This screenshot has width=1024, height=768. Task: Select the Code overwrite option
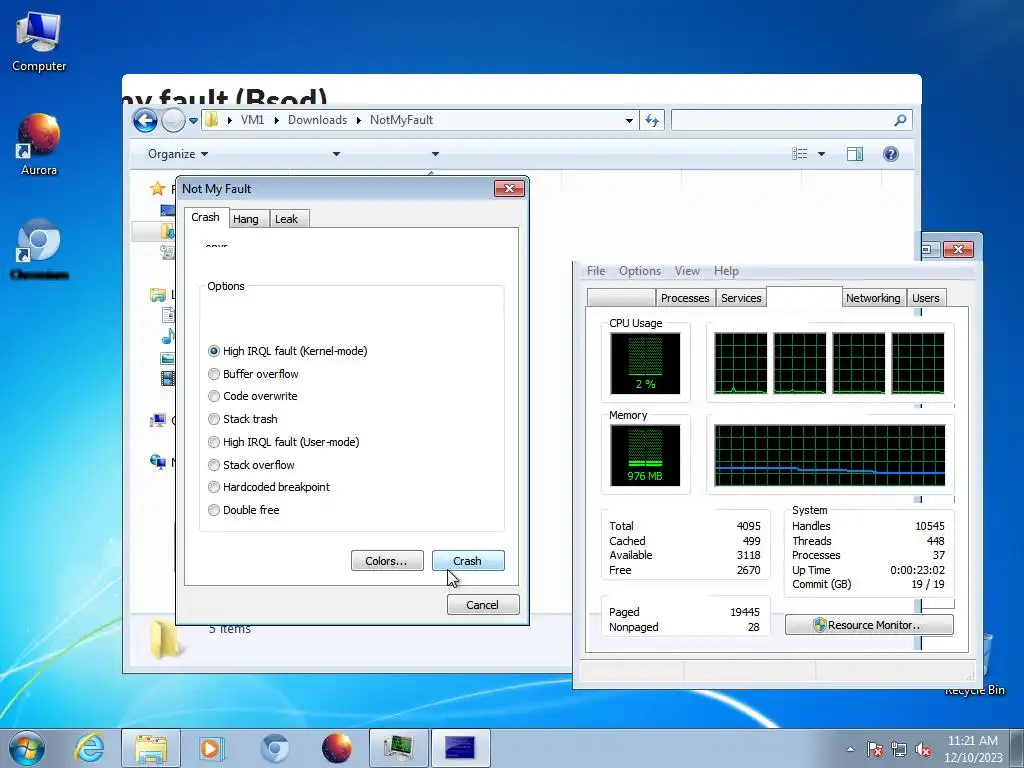(252, 396)
